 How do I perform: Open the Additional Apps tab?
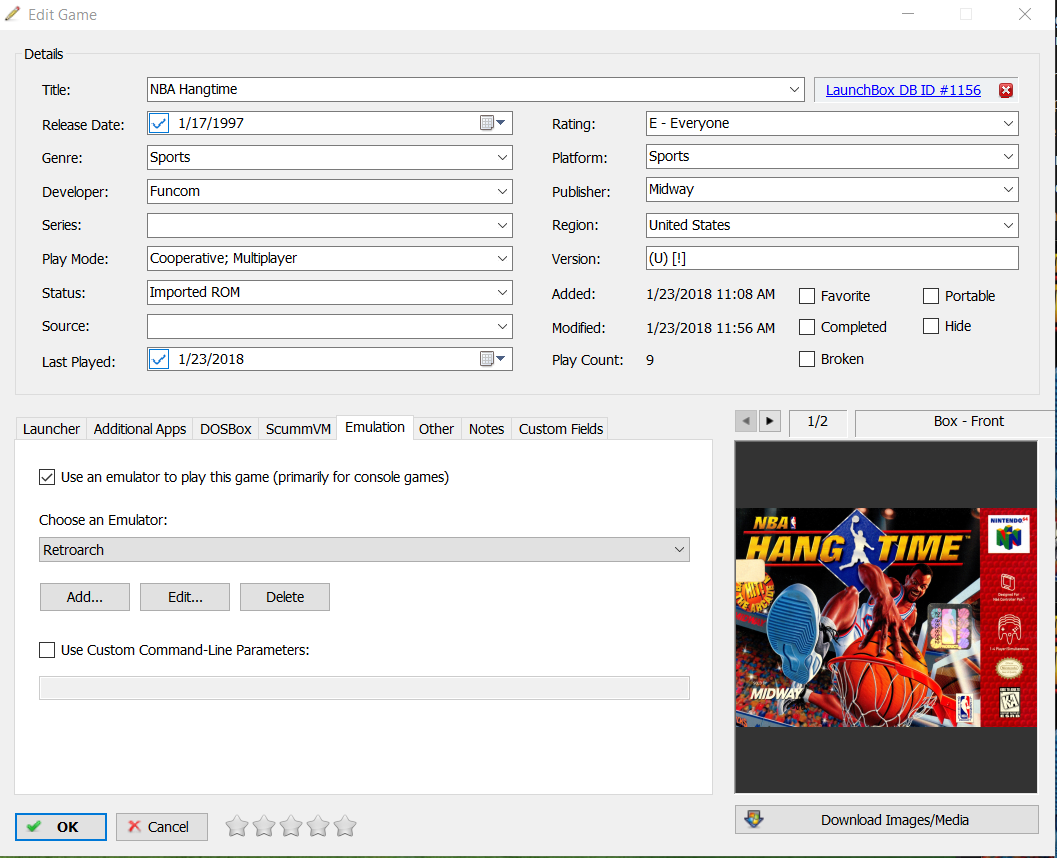pos(140,429)
